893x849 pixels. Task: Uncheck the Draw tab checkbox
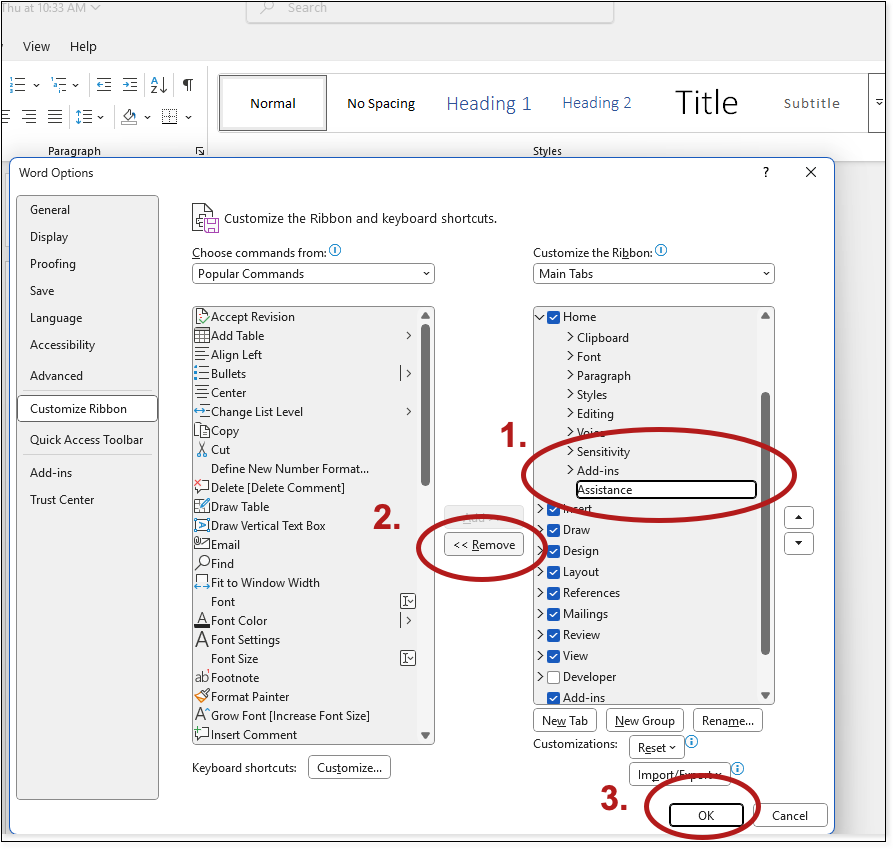coord(554,530)
